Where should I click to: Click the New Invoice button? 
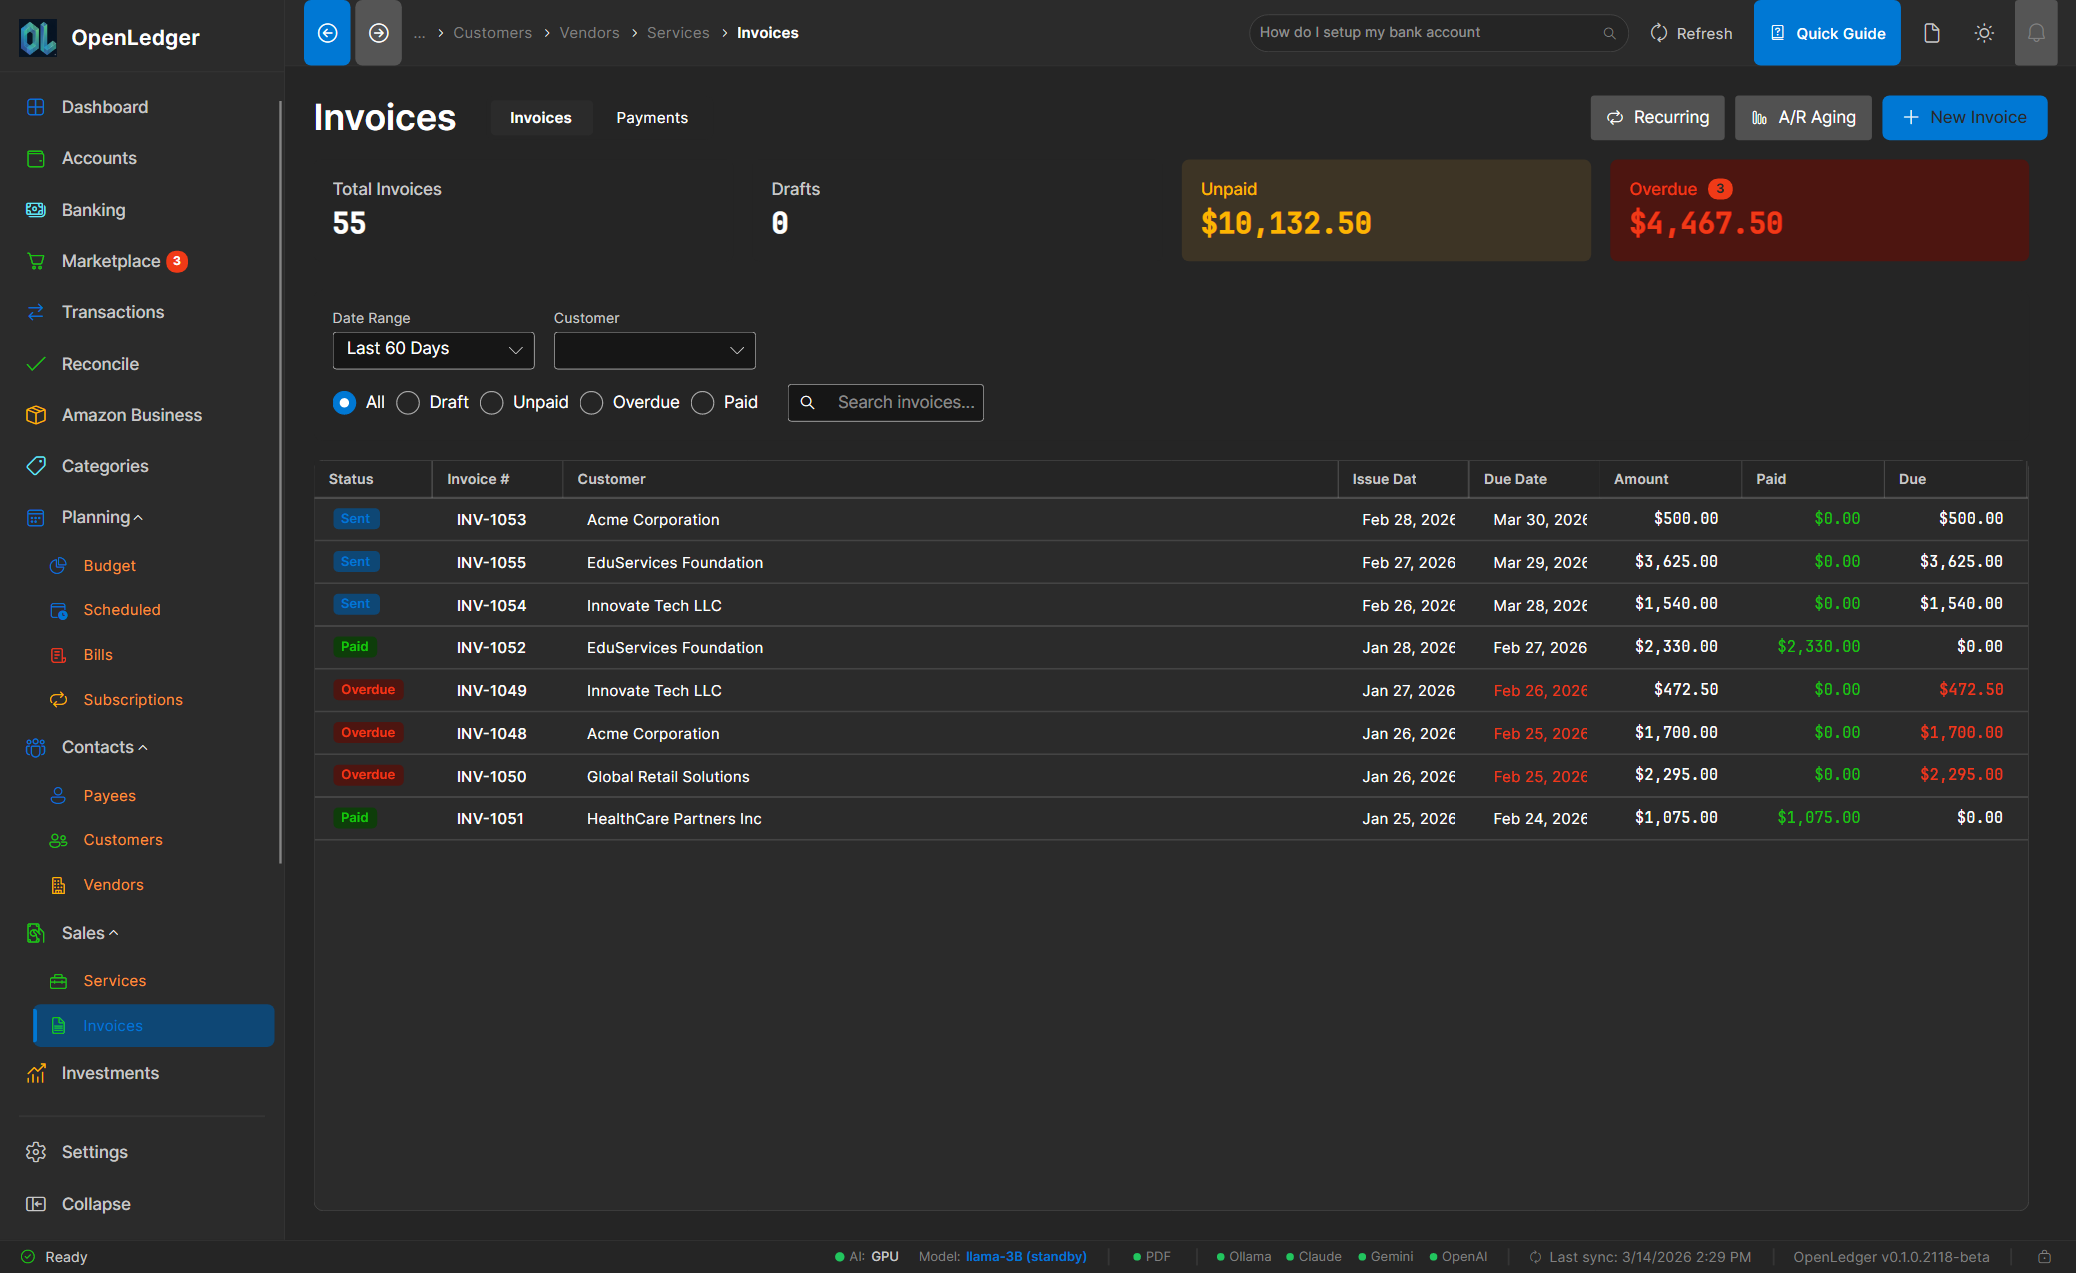(x=1963, y=117)
